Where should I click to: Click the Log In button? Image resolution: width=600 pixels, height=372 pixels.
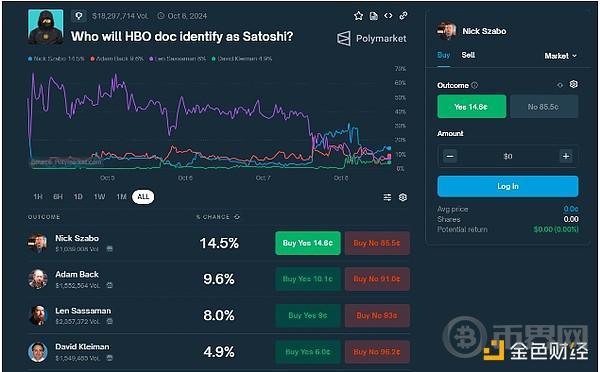pos(508,186)
